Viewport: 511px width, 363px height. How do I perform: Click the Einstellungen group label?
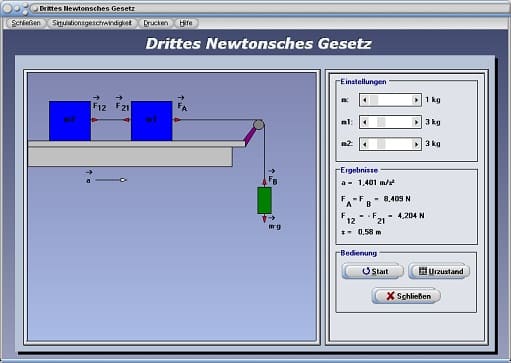coord(363,82)
